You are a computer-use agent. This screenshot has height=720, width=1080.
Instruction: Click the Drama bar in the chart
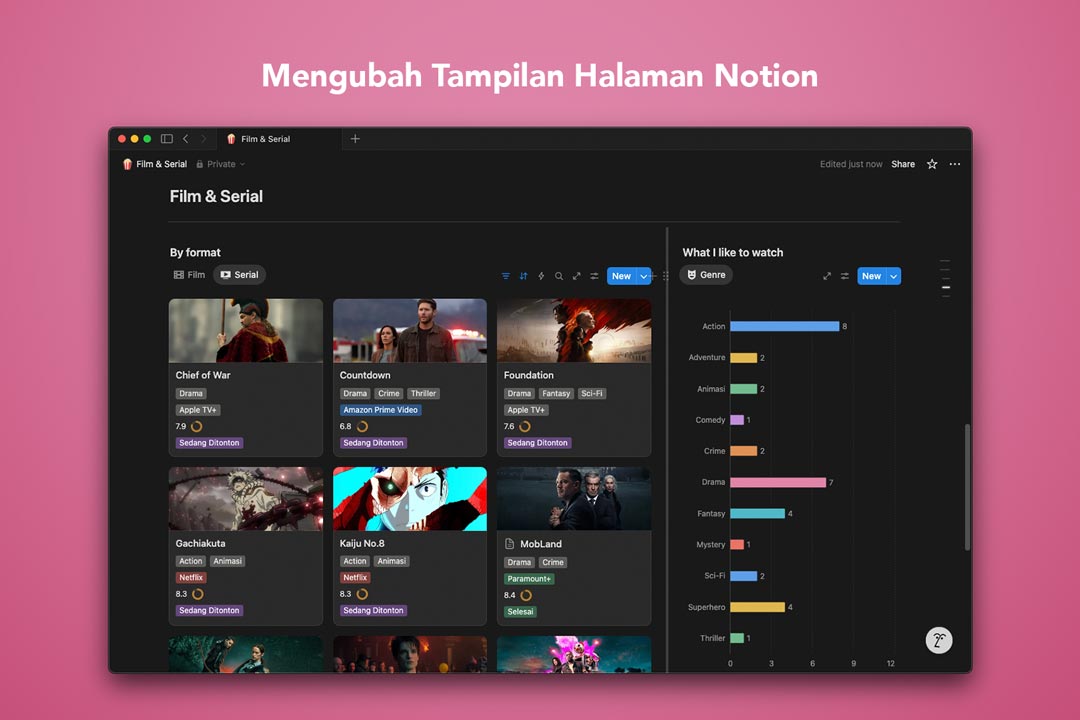[x=778, y=482]
